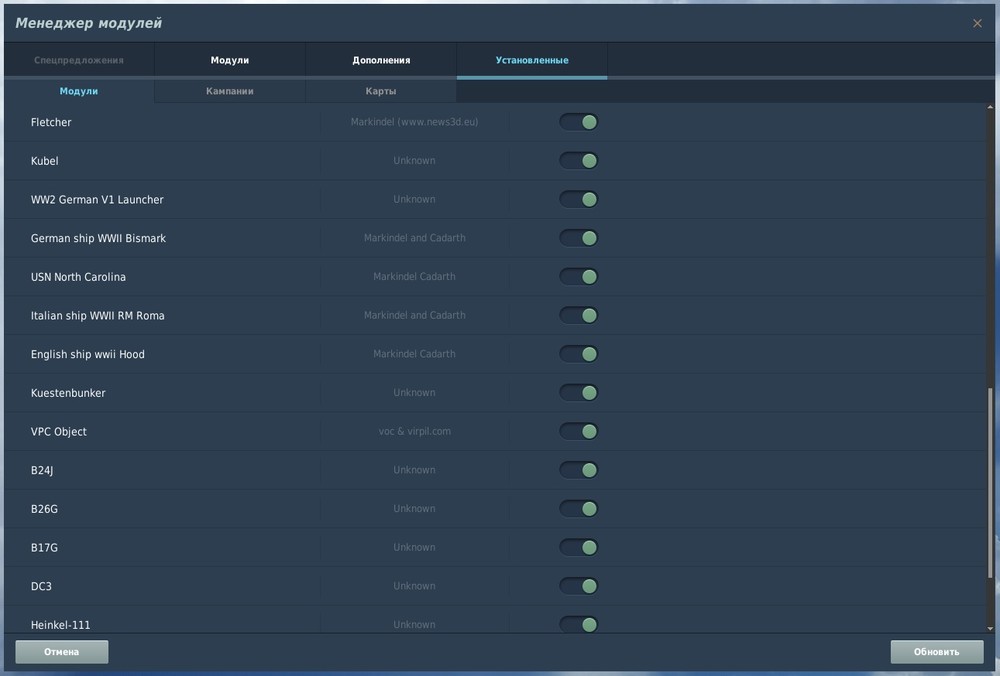Select the Модули sub-tab
The width and height of the screenshot is (1000, 676).
(79, 91)
